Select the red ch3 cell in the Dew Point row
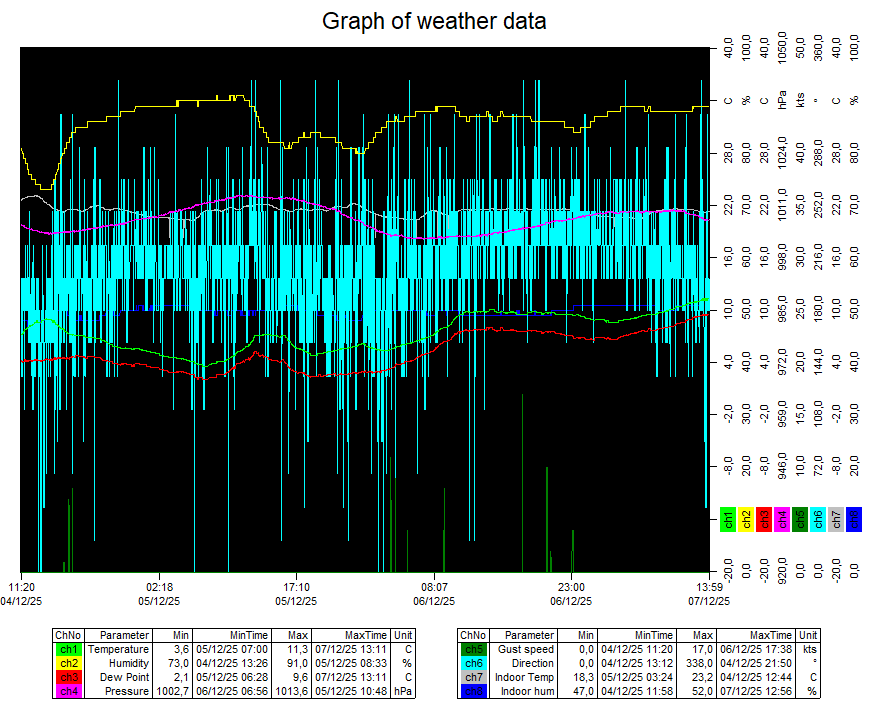Viewport: 869px width, 718px height. point(68,677)
